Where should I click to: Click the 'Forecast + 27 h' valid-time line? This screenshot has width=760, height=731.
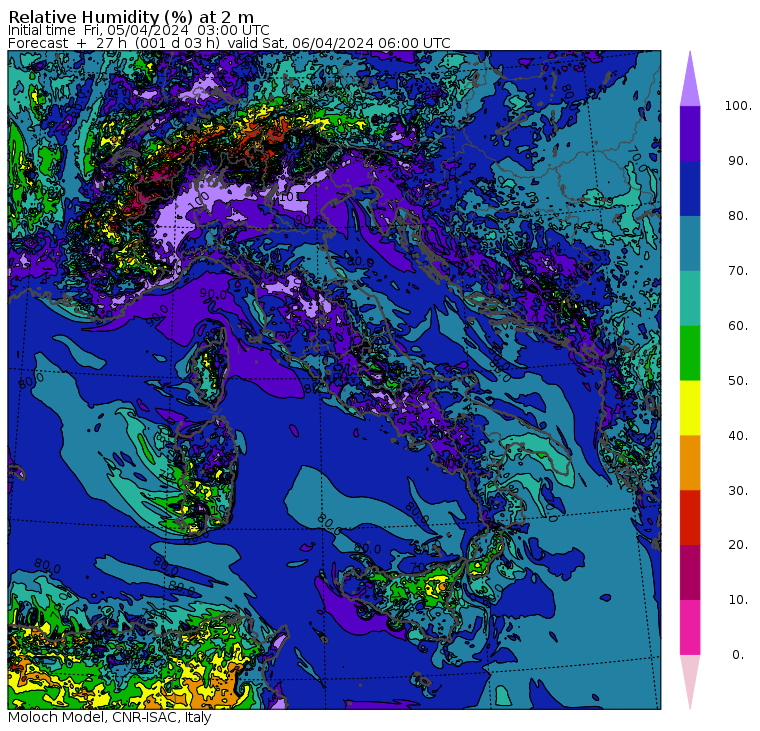click(229, 43)
